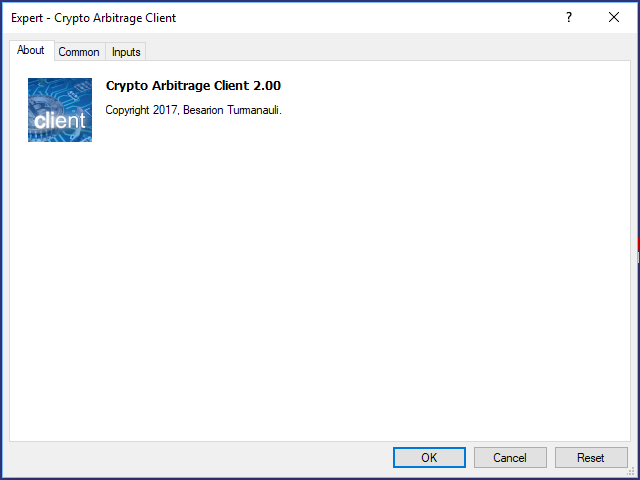
Task: Select the About tab
Action: (x=31, y=50)
